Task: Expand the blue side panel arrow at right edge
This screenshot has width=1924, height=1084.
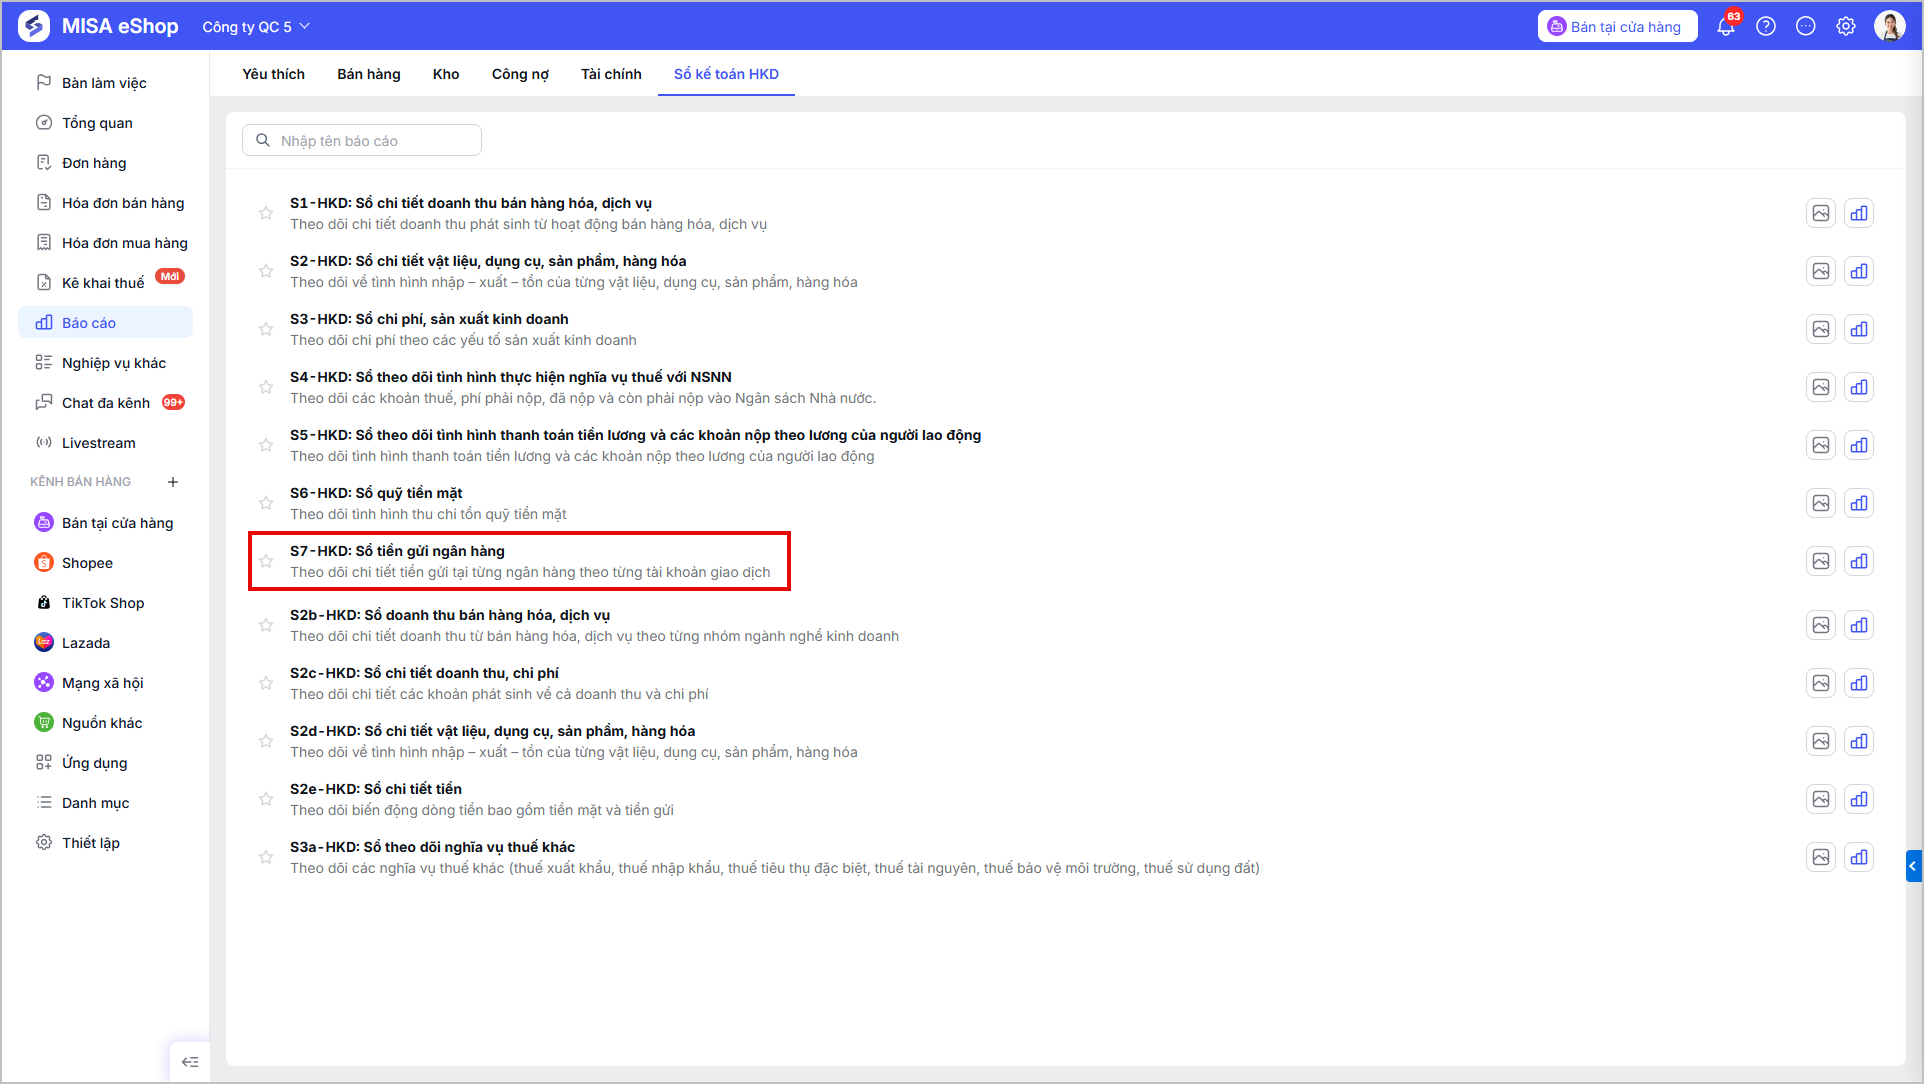Action: (1914, 866)
